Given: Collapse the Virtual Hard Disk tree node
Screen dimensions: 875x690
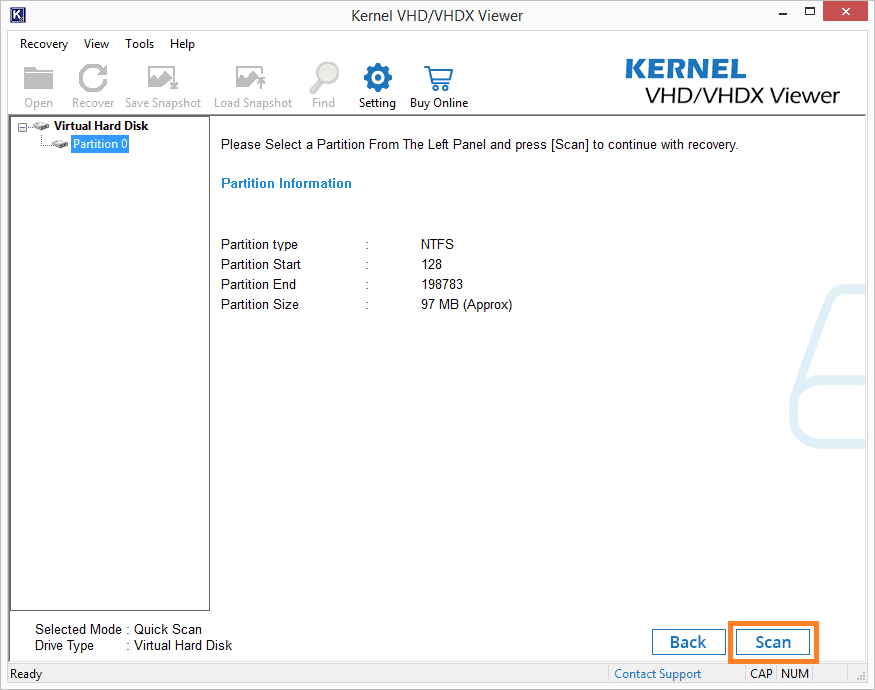Looking at the screenshot, I should [23, 127].
